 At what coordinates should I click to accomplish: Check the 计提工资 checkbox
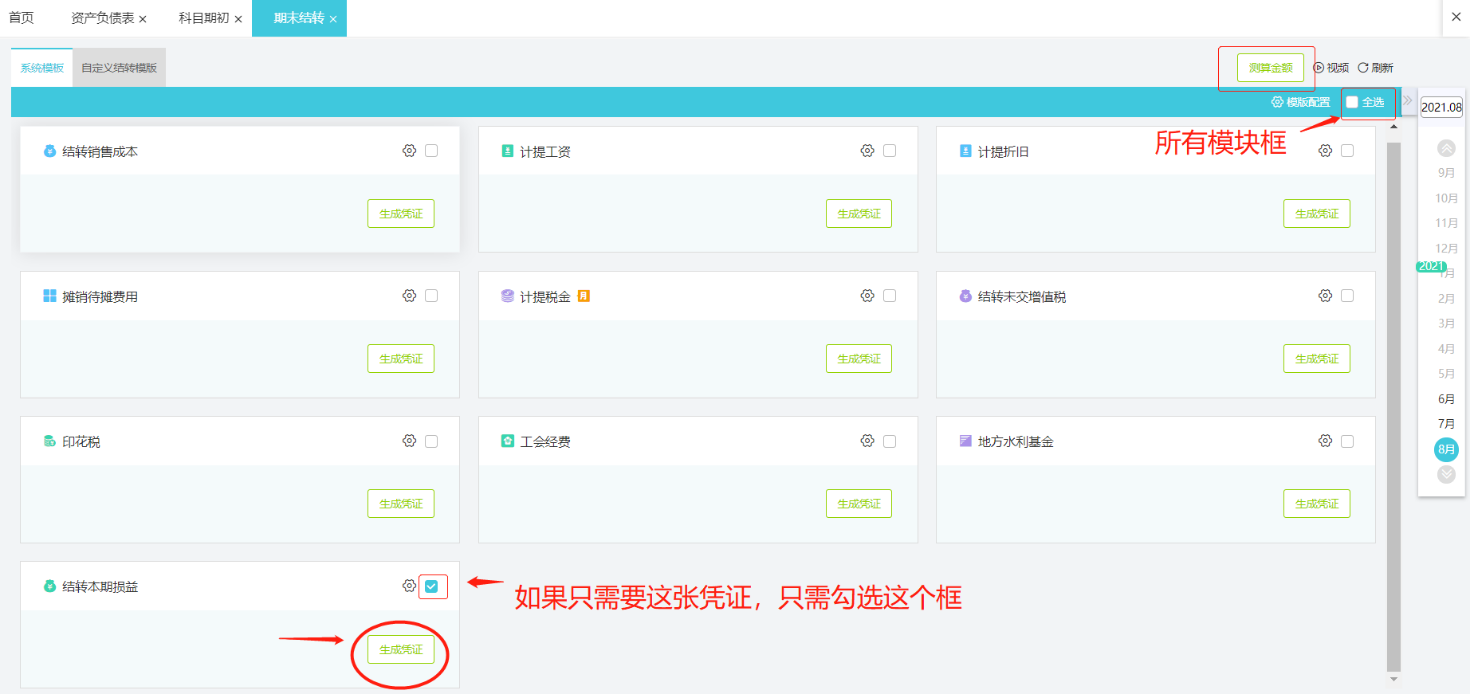coord(889,151)
